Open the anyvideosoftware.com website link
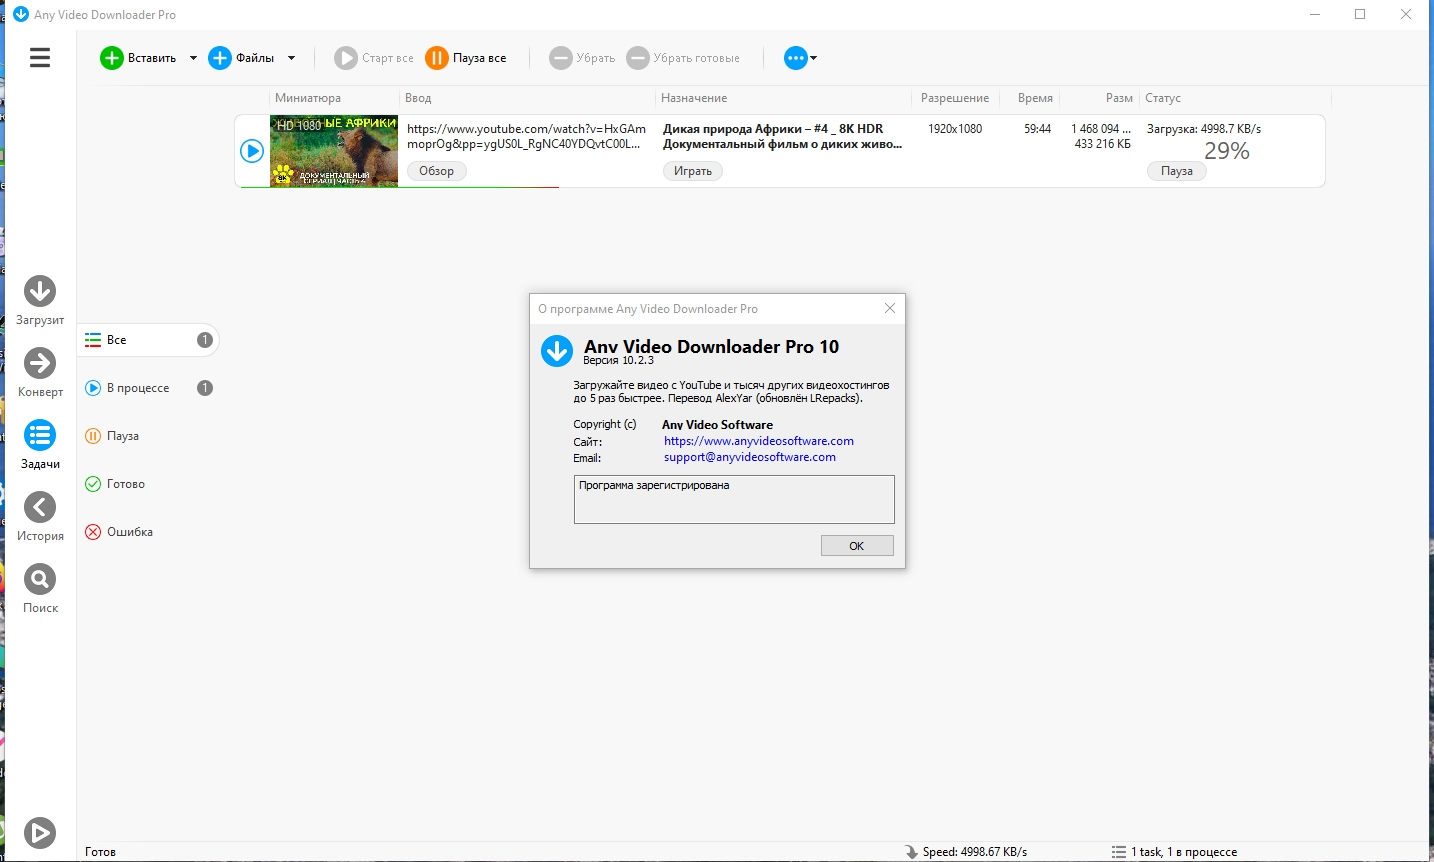The height and width of the screenshot is (862, 1434). (x=759, y=441)
